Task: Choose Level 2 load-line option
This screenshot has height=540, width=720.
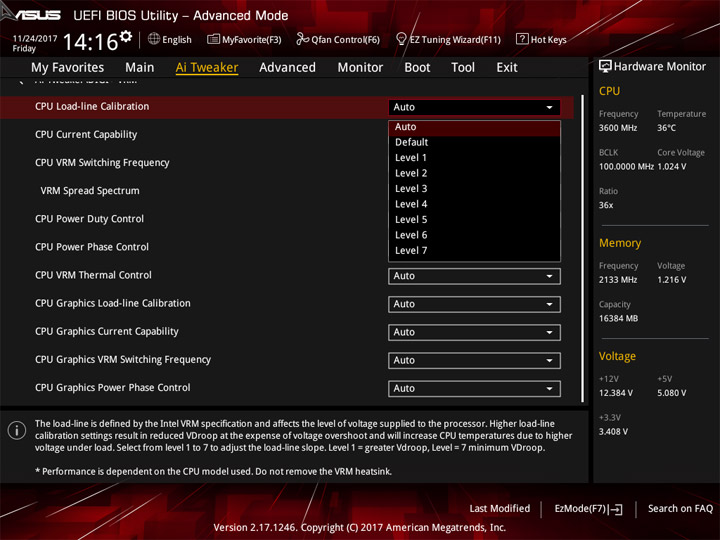Action: [x=474, y=174]
